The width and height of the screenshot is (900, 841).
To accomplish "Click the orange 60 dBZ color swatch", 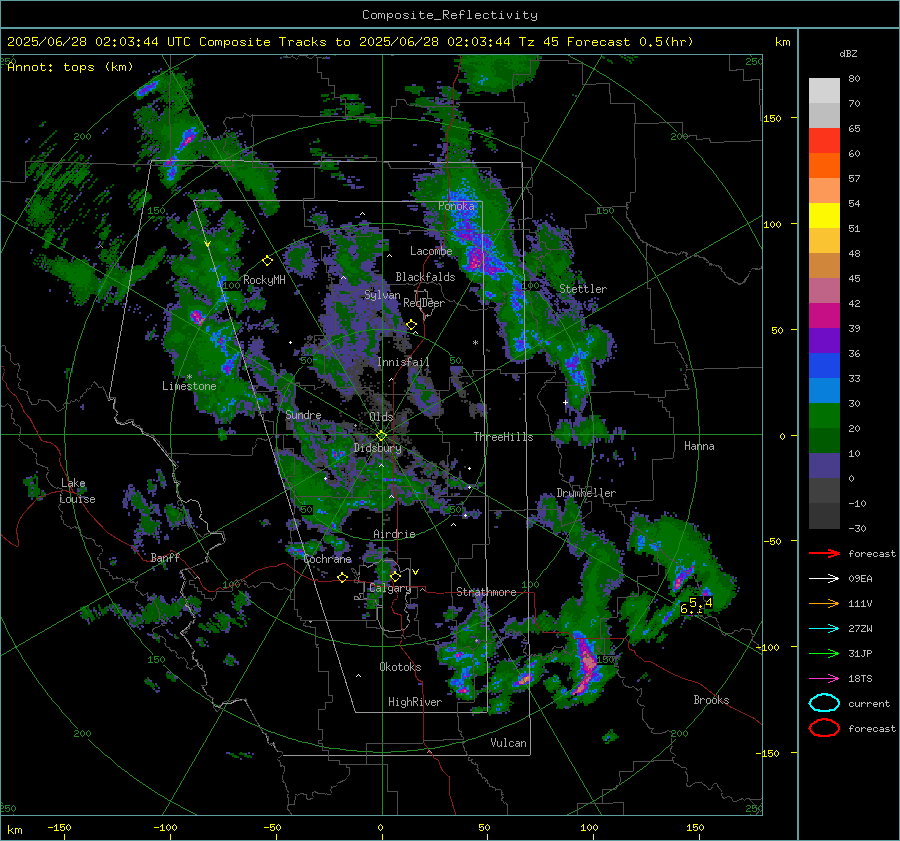I will click(824, 165).
